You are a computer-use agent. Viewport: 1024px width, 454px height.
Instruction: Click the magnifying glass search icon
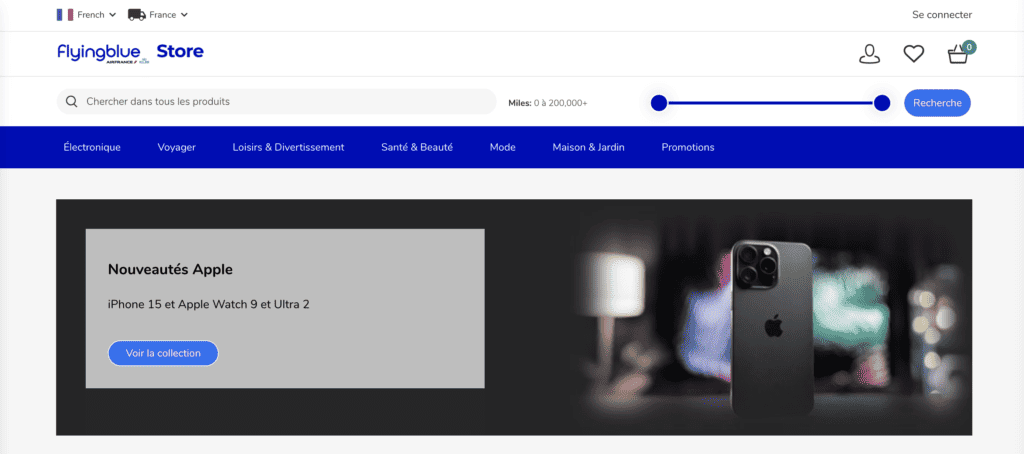coord(72,102)
